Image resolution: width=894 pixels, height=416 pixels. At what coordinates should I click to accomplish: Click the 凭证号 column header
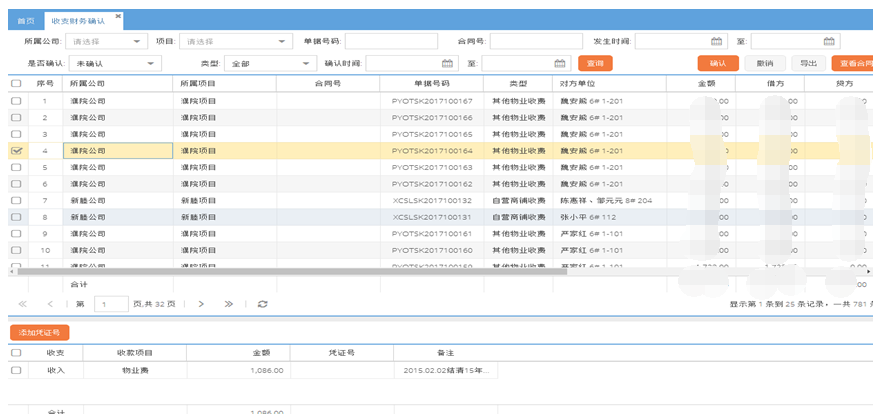tap(342, 353)
